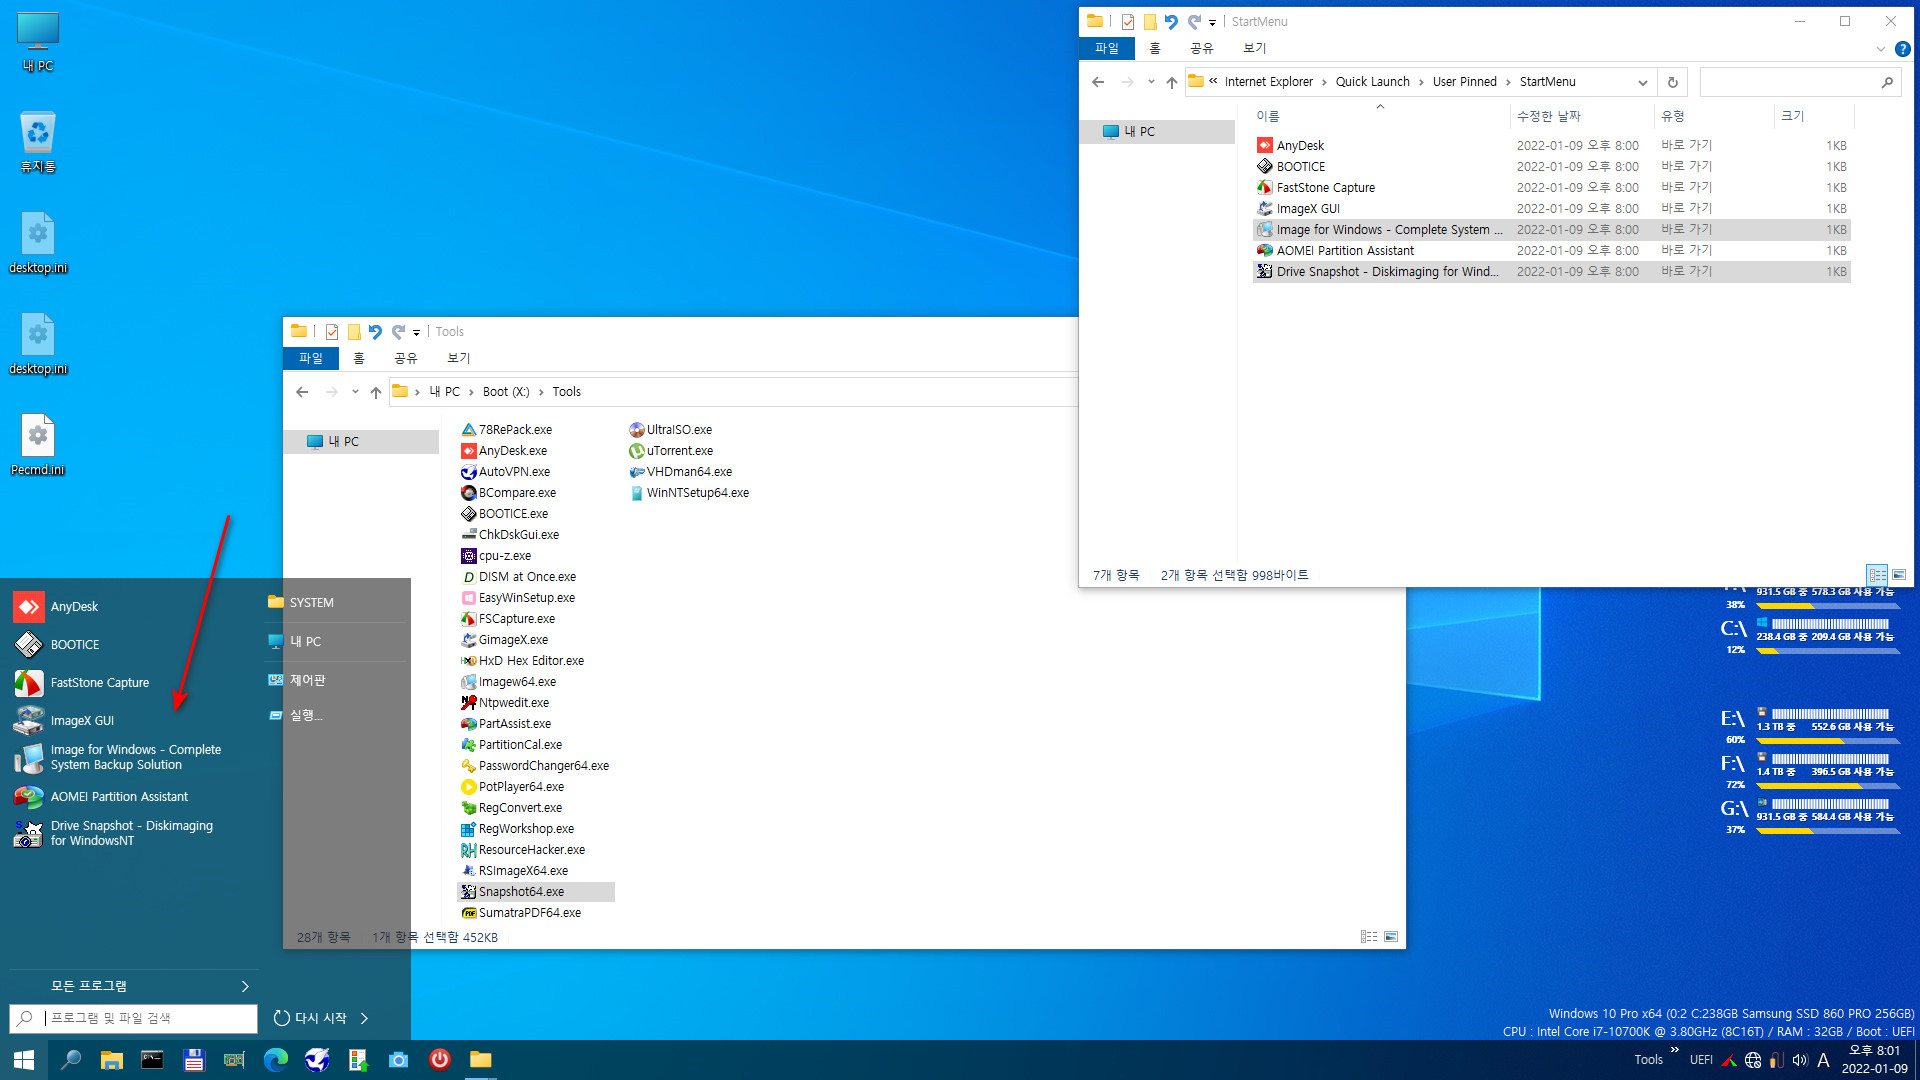
Task: Open recent locations dropdown in StartMenu window
Action: point(1151,82)
